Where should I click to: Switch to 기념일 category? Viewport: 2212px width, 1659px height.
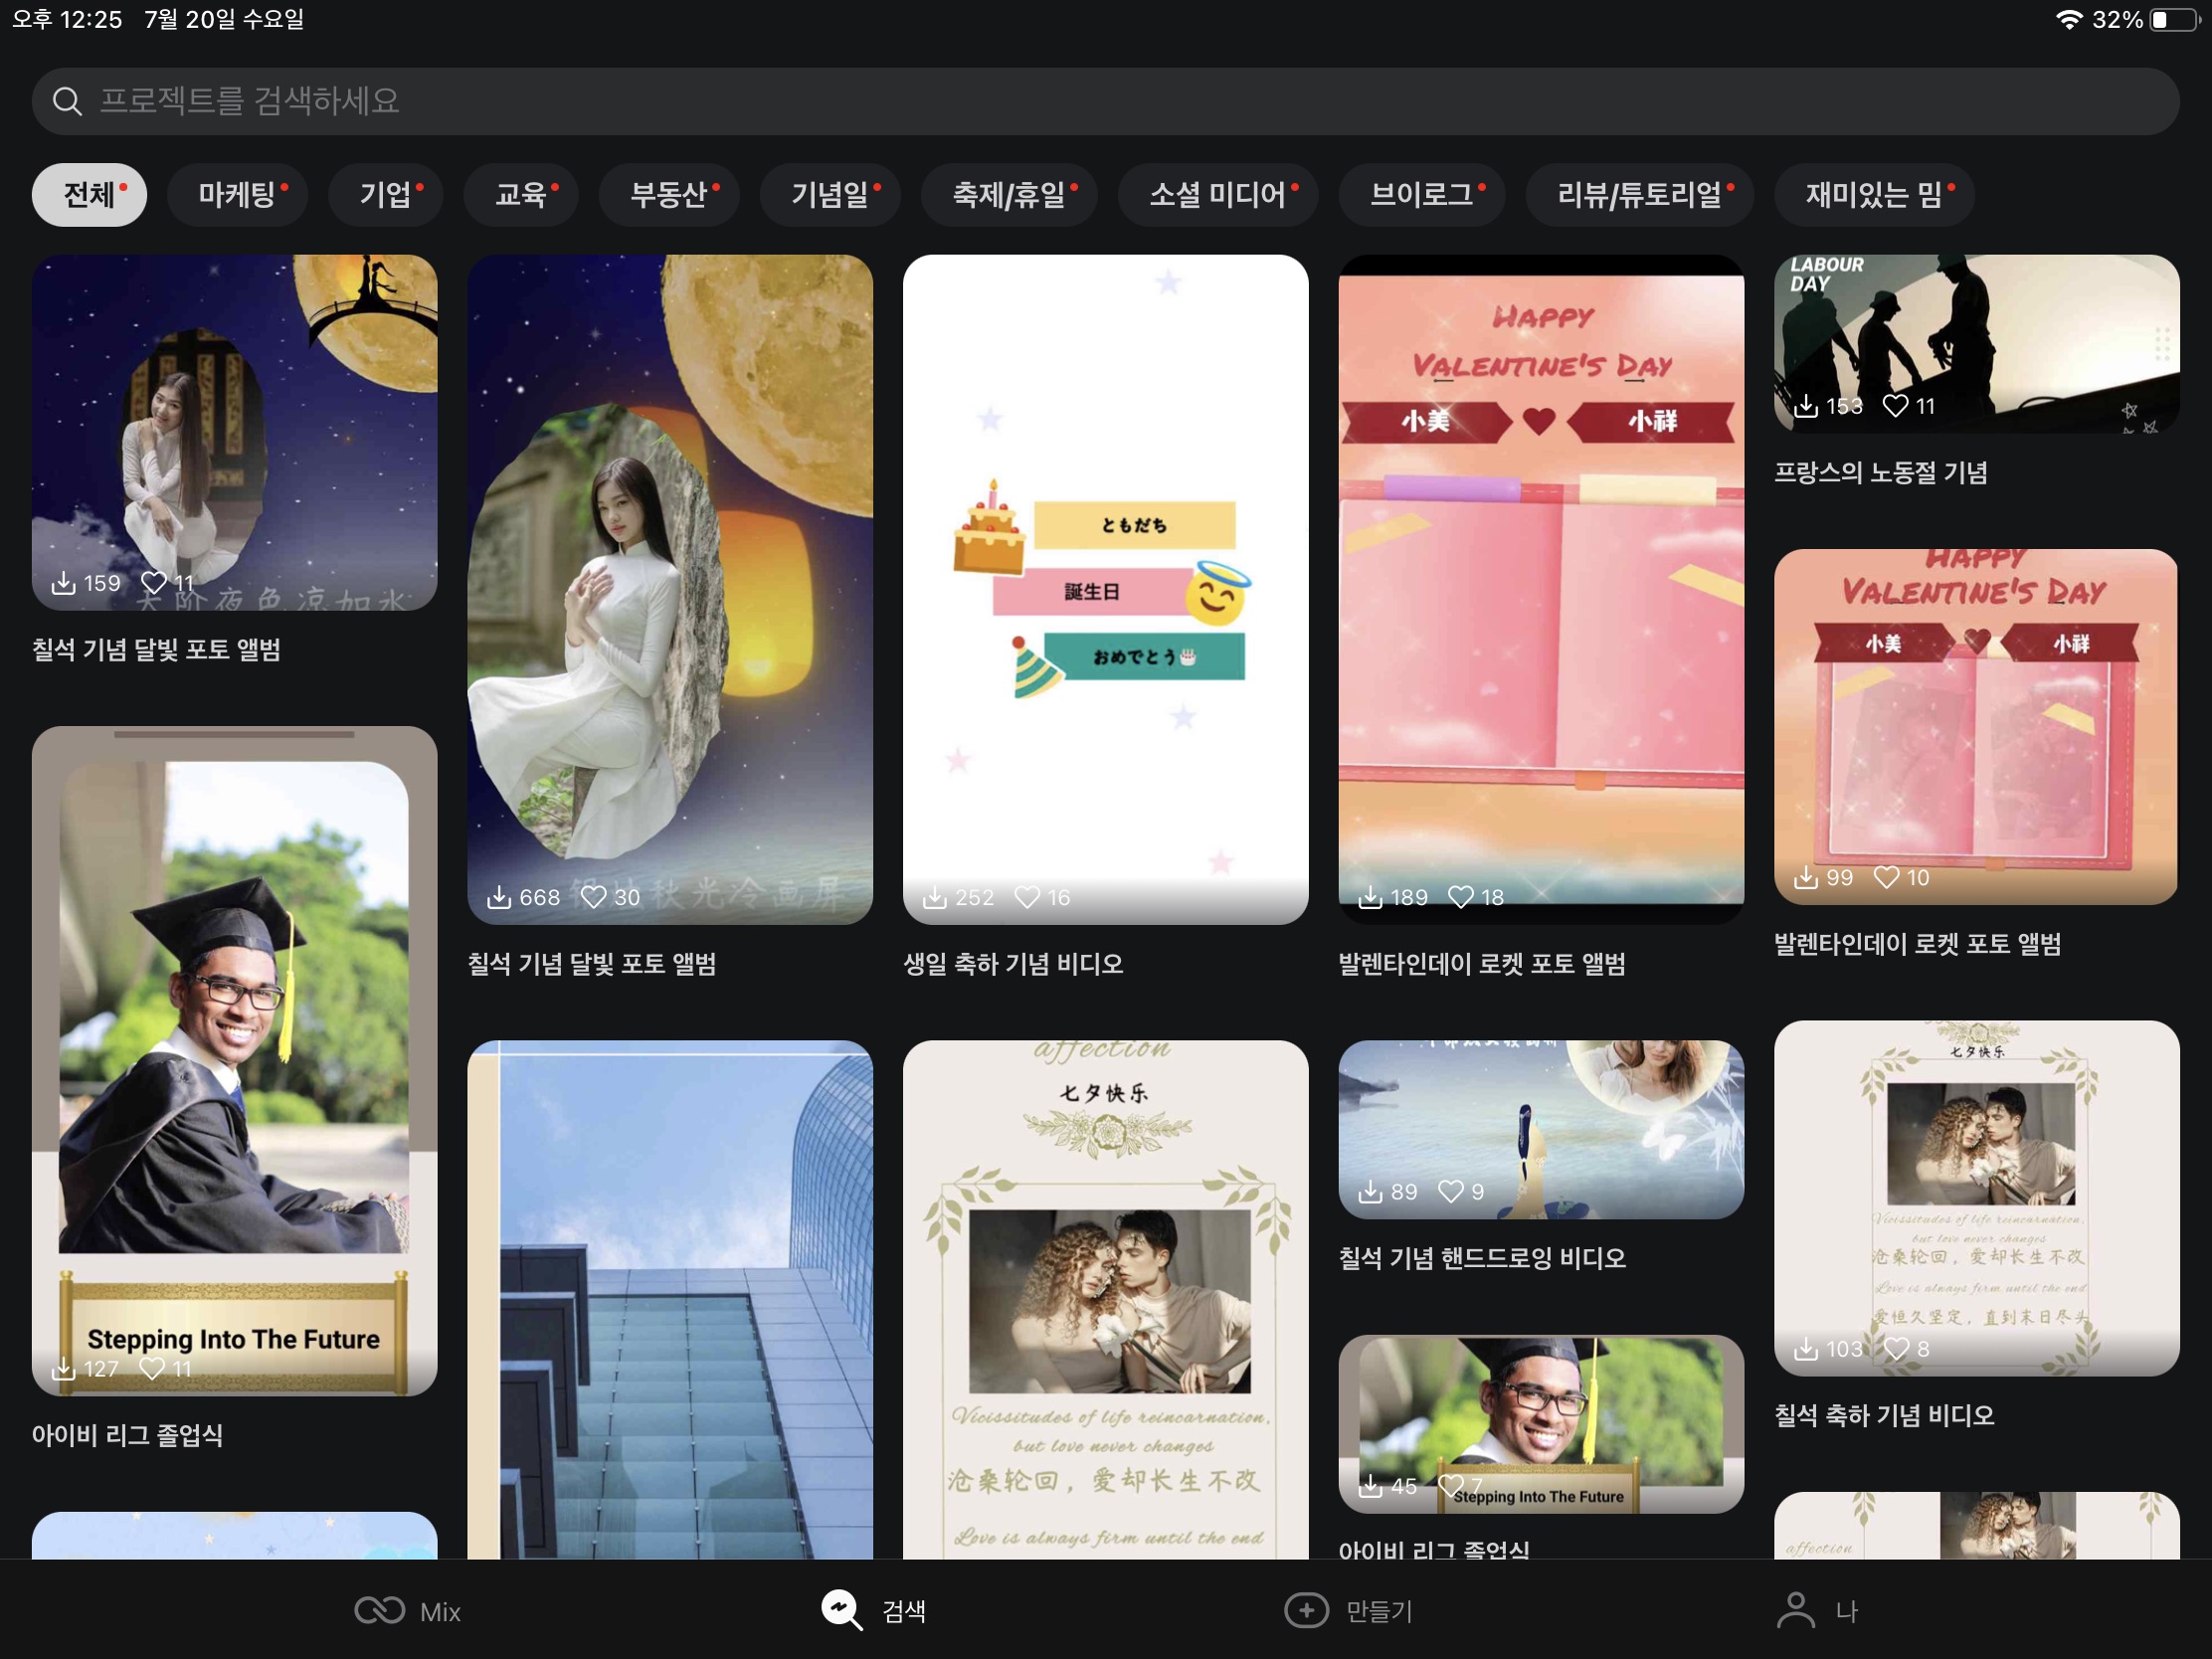pyautogui.click(x=830, y=194)
